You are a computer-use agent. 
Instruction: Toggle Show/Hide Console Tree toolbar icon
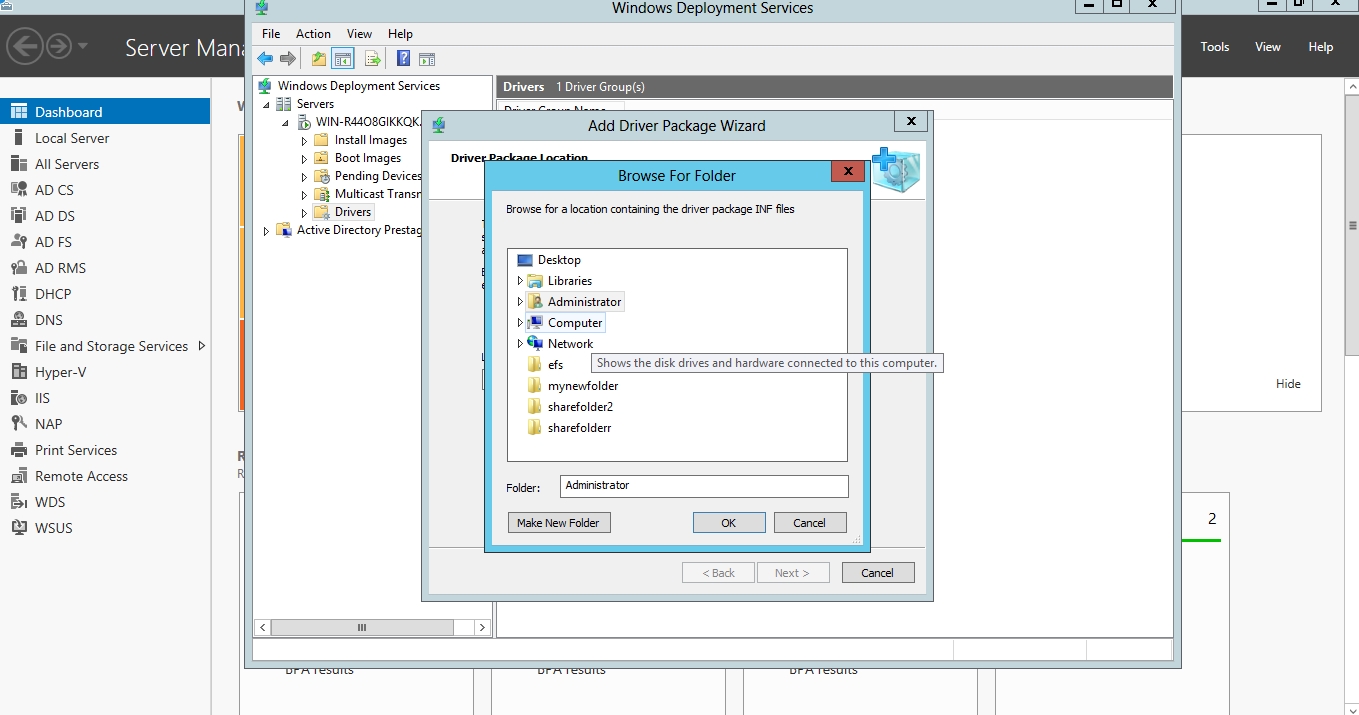(343, 59)
